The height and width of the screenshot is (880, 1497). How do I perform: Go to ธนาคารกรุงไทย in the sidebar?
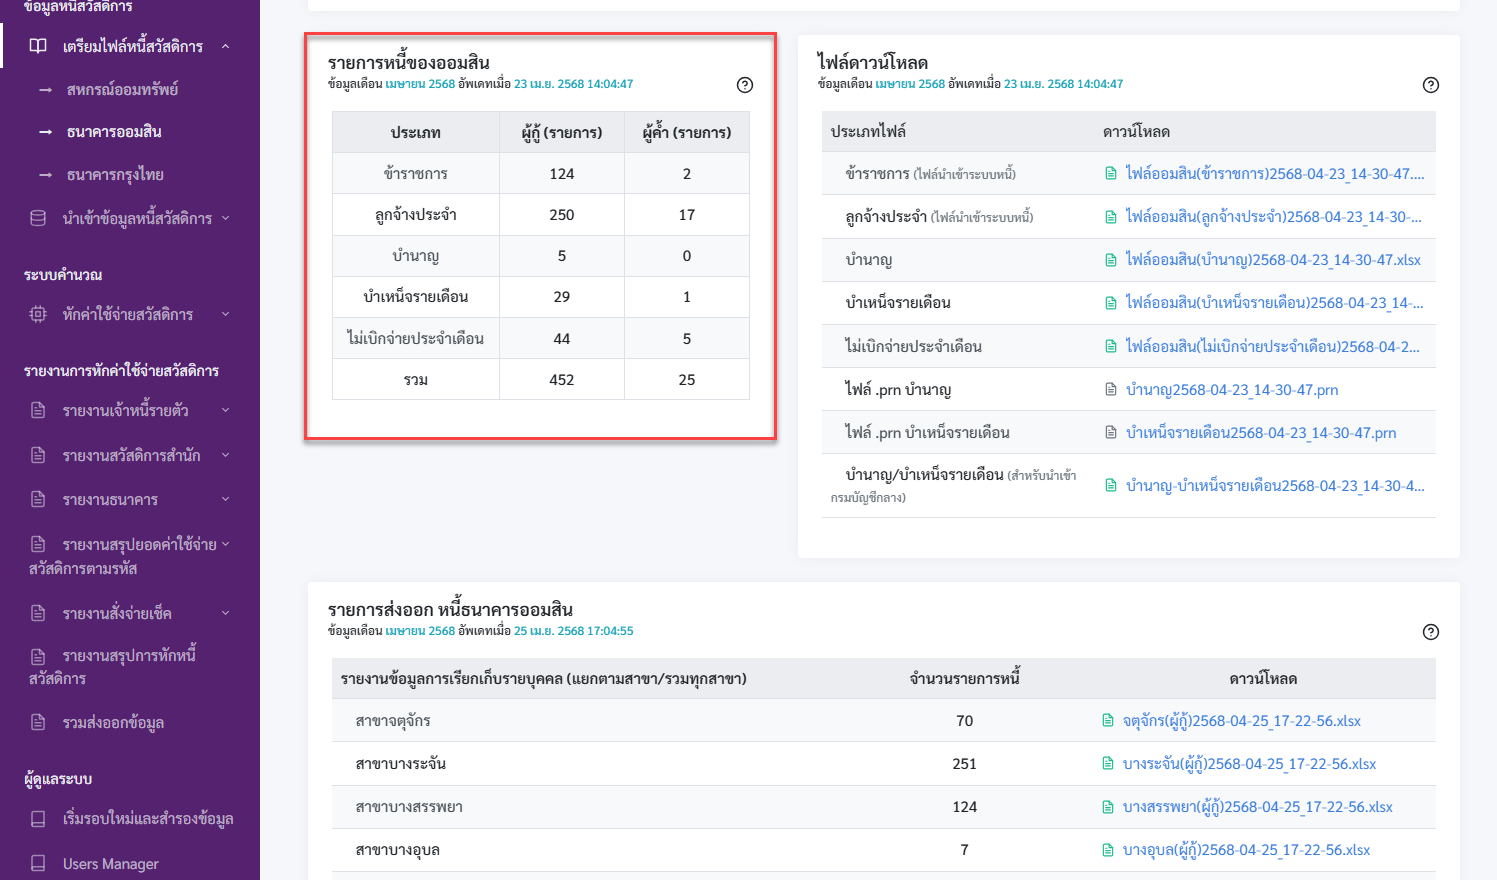point(115,175)
